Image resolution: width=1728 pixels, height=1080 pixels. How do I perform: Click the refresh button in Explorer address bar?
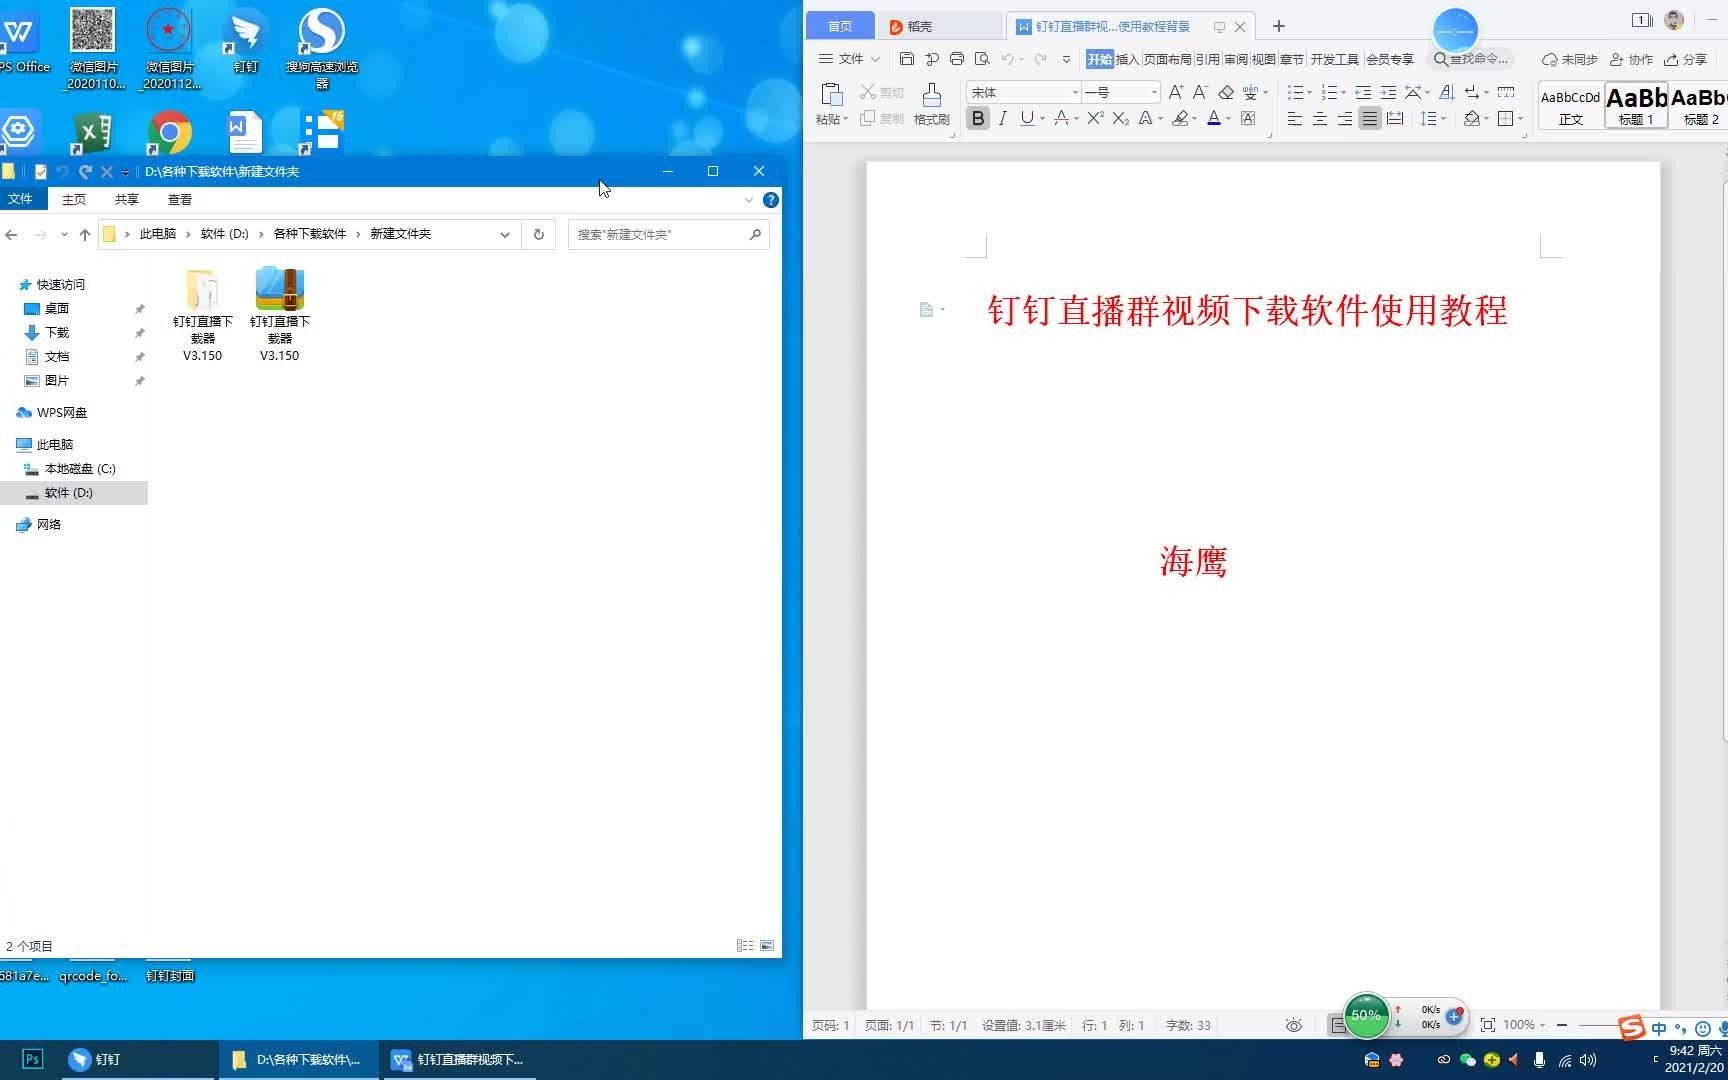[538, 234]
